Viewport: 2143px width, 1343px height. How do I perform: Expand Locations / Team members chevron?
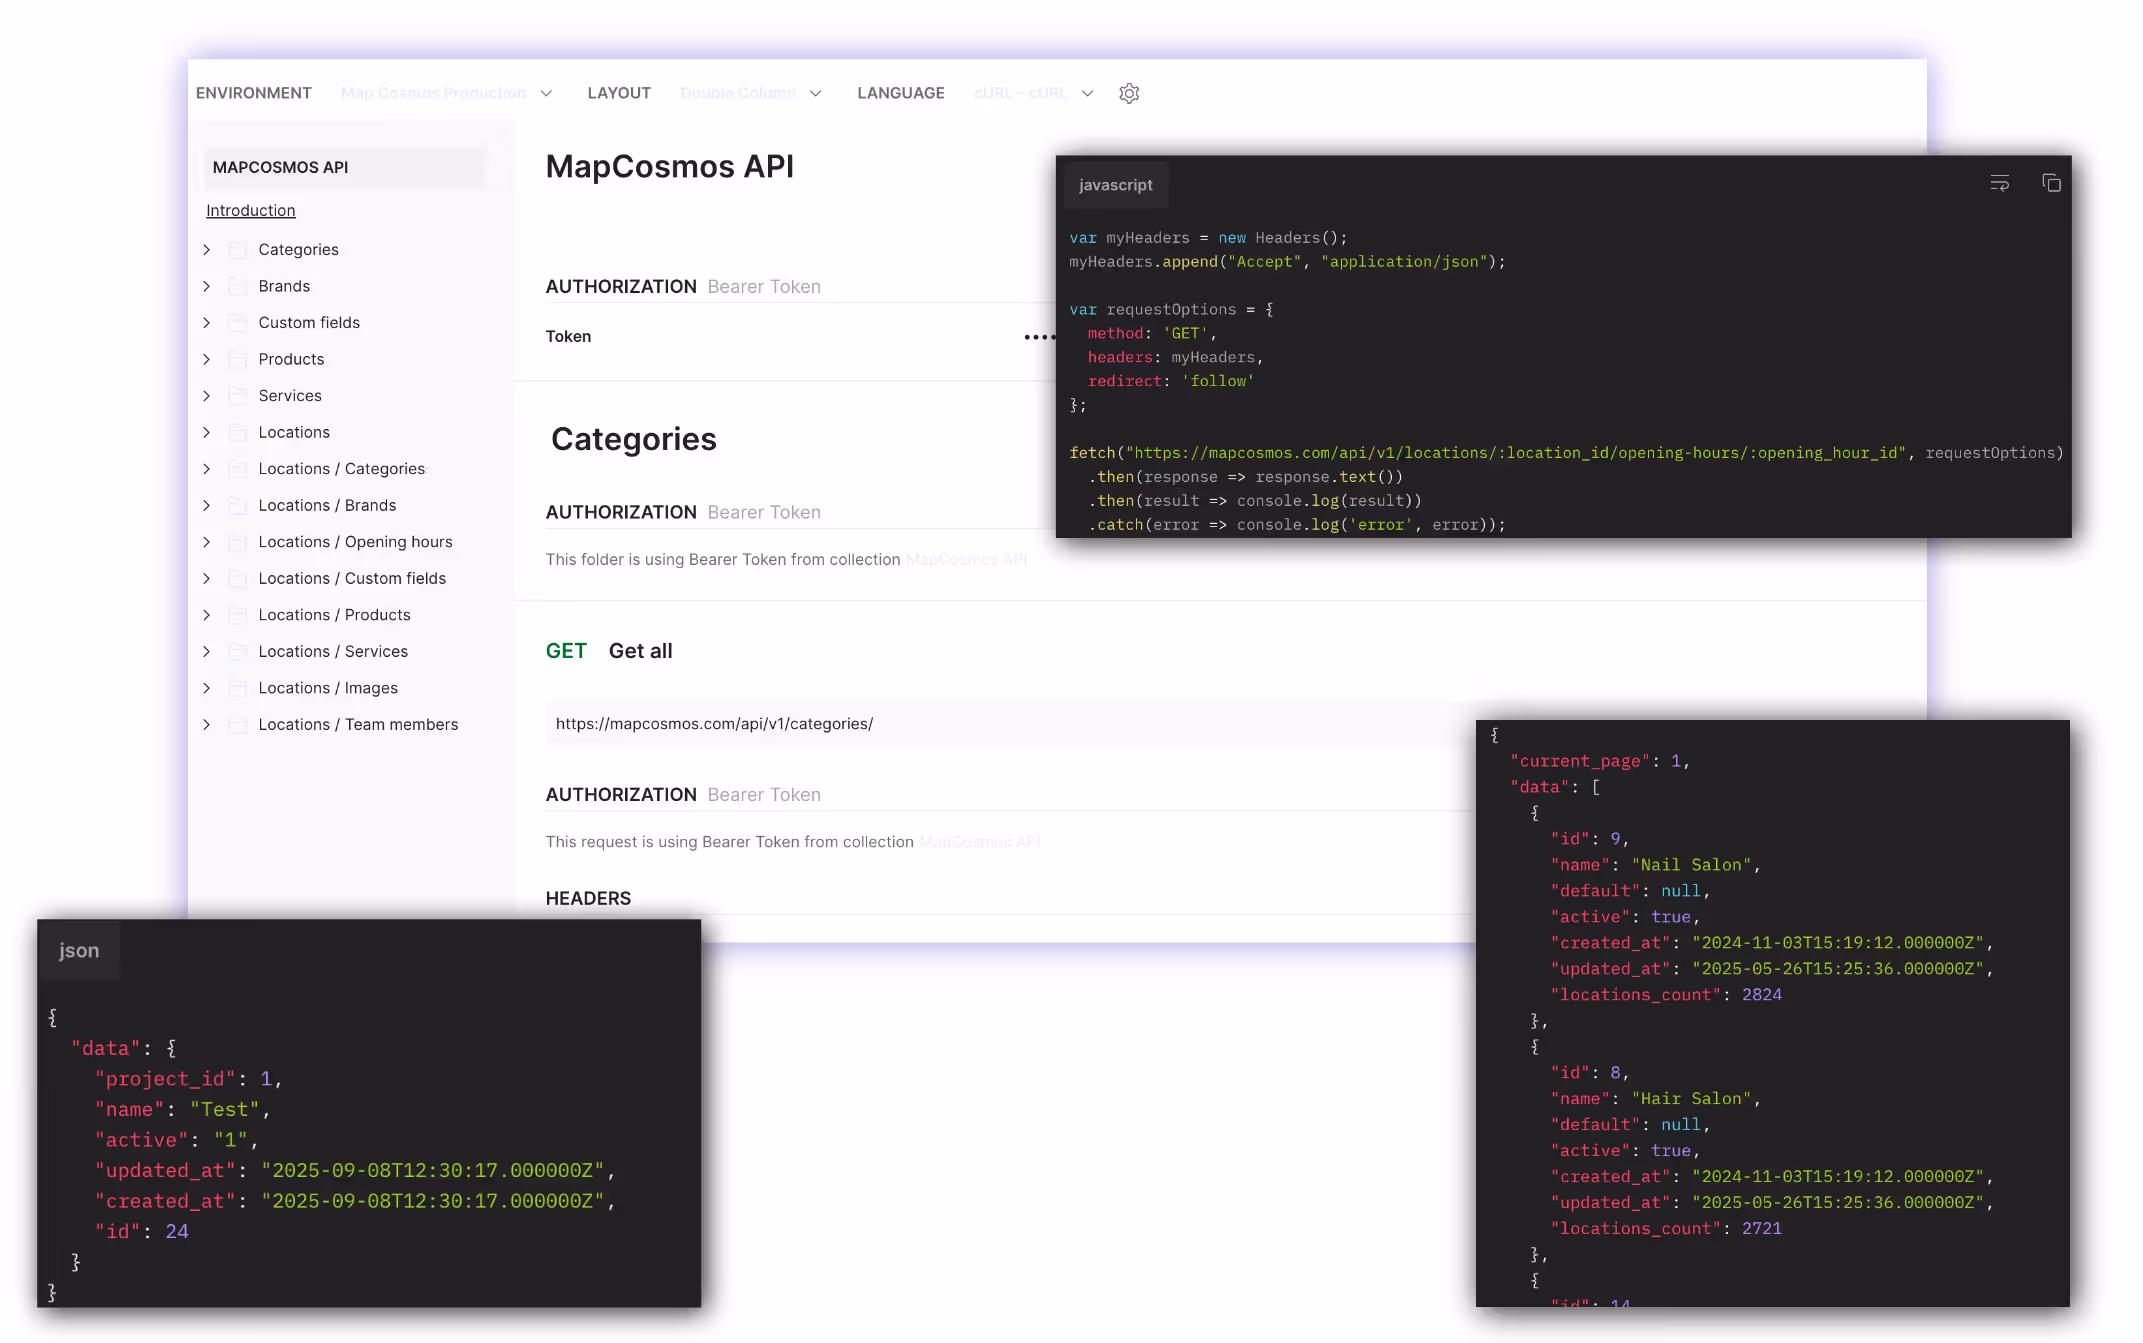(x=207, y=725)
